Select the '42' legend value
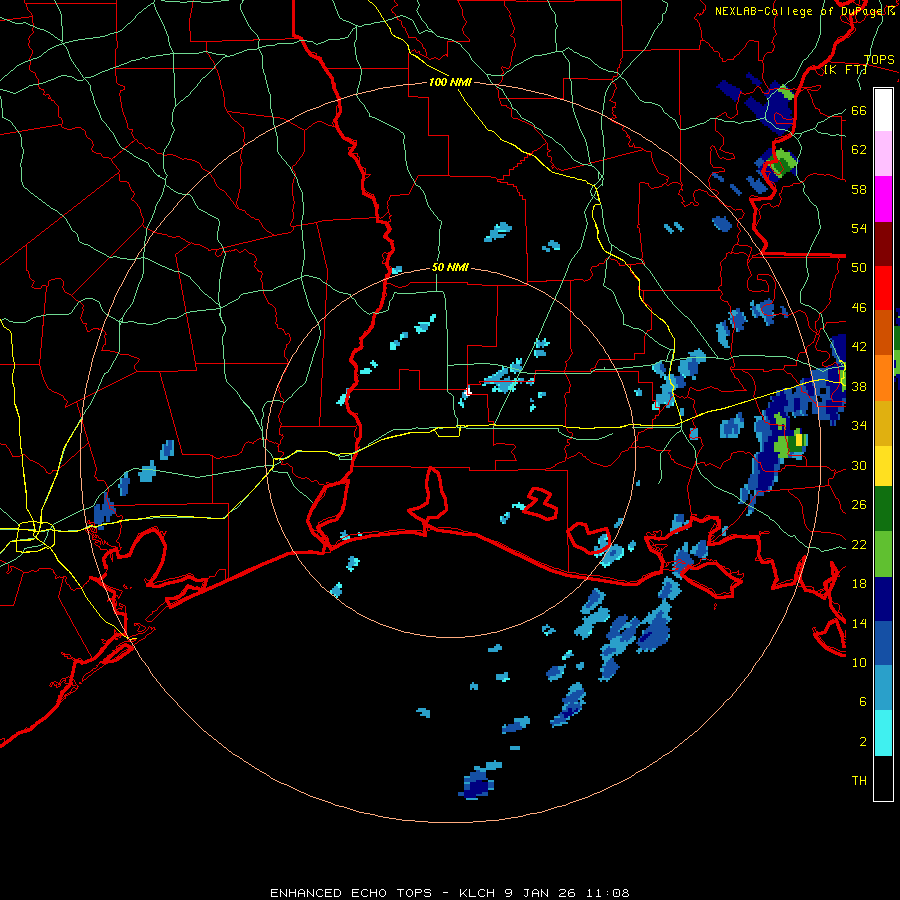 tap(859, 347)
